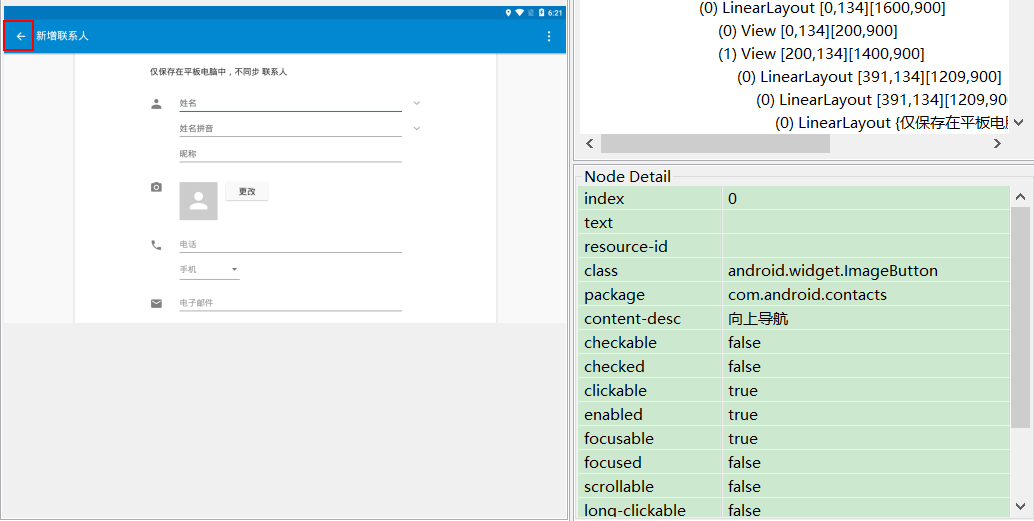Click the 新增联系人 title text
The image size is (1034, 521).
point(62,36)
